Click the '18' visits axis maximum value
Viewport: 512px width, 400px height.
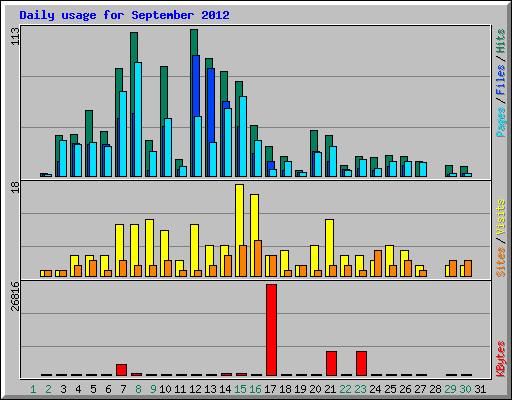coord(15,187)
